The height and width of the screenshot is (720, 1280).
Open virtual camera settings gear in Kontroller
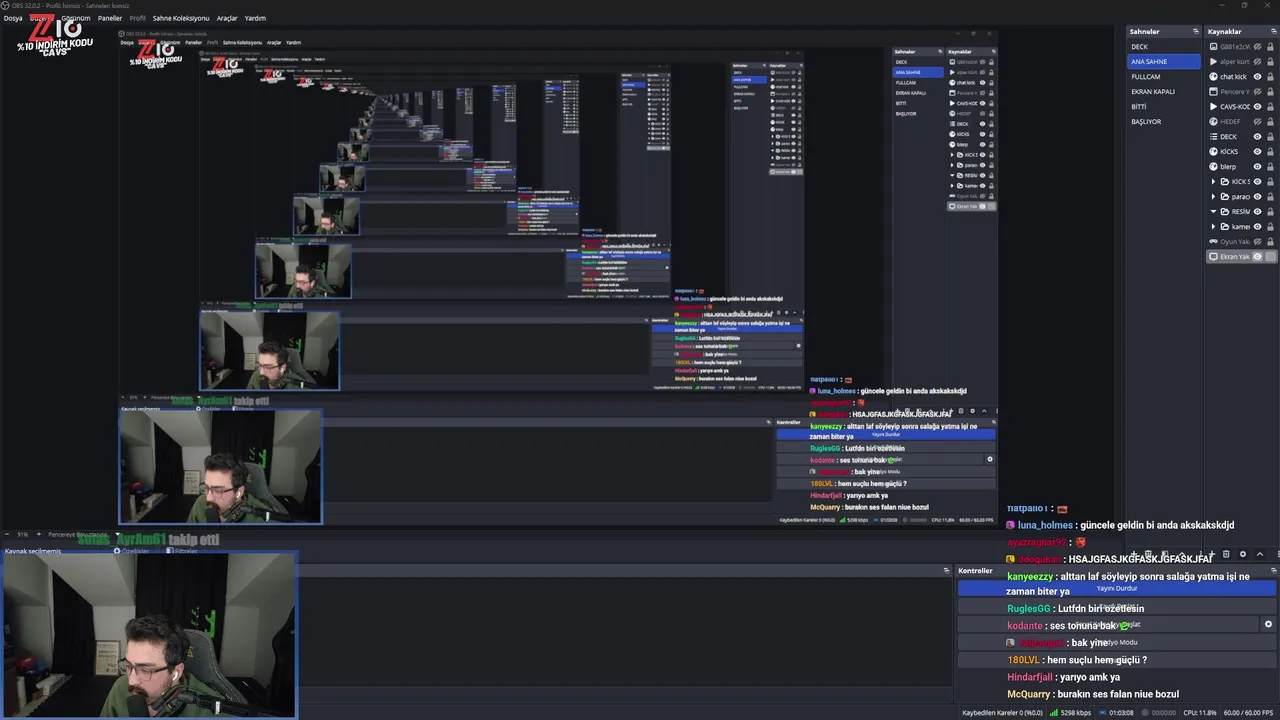coord(1268,625)
